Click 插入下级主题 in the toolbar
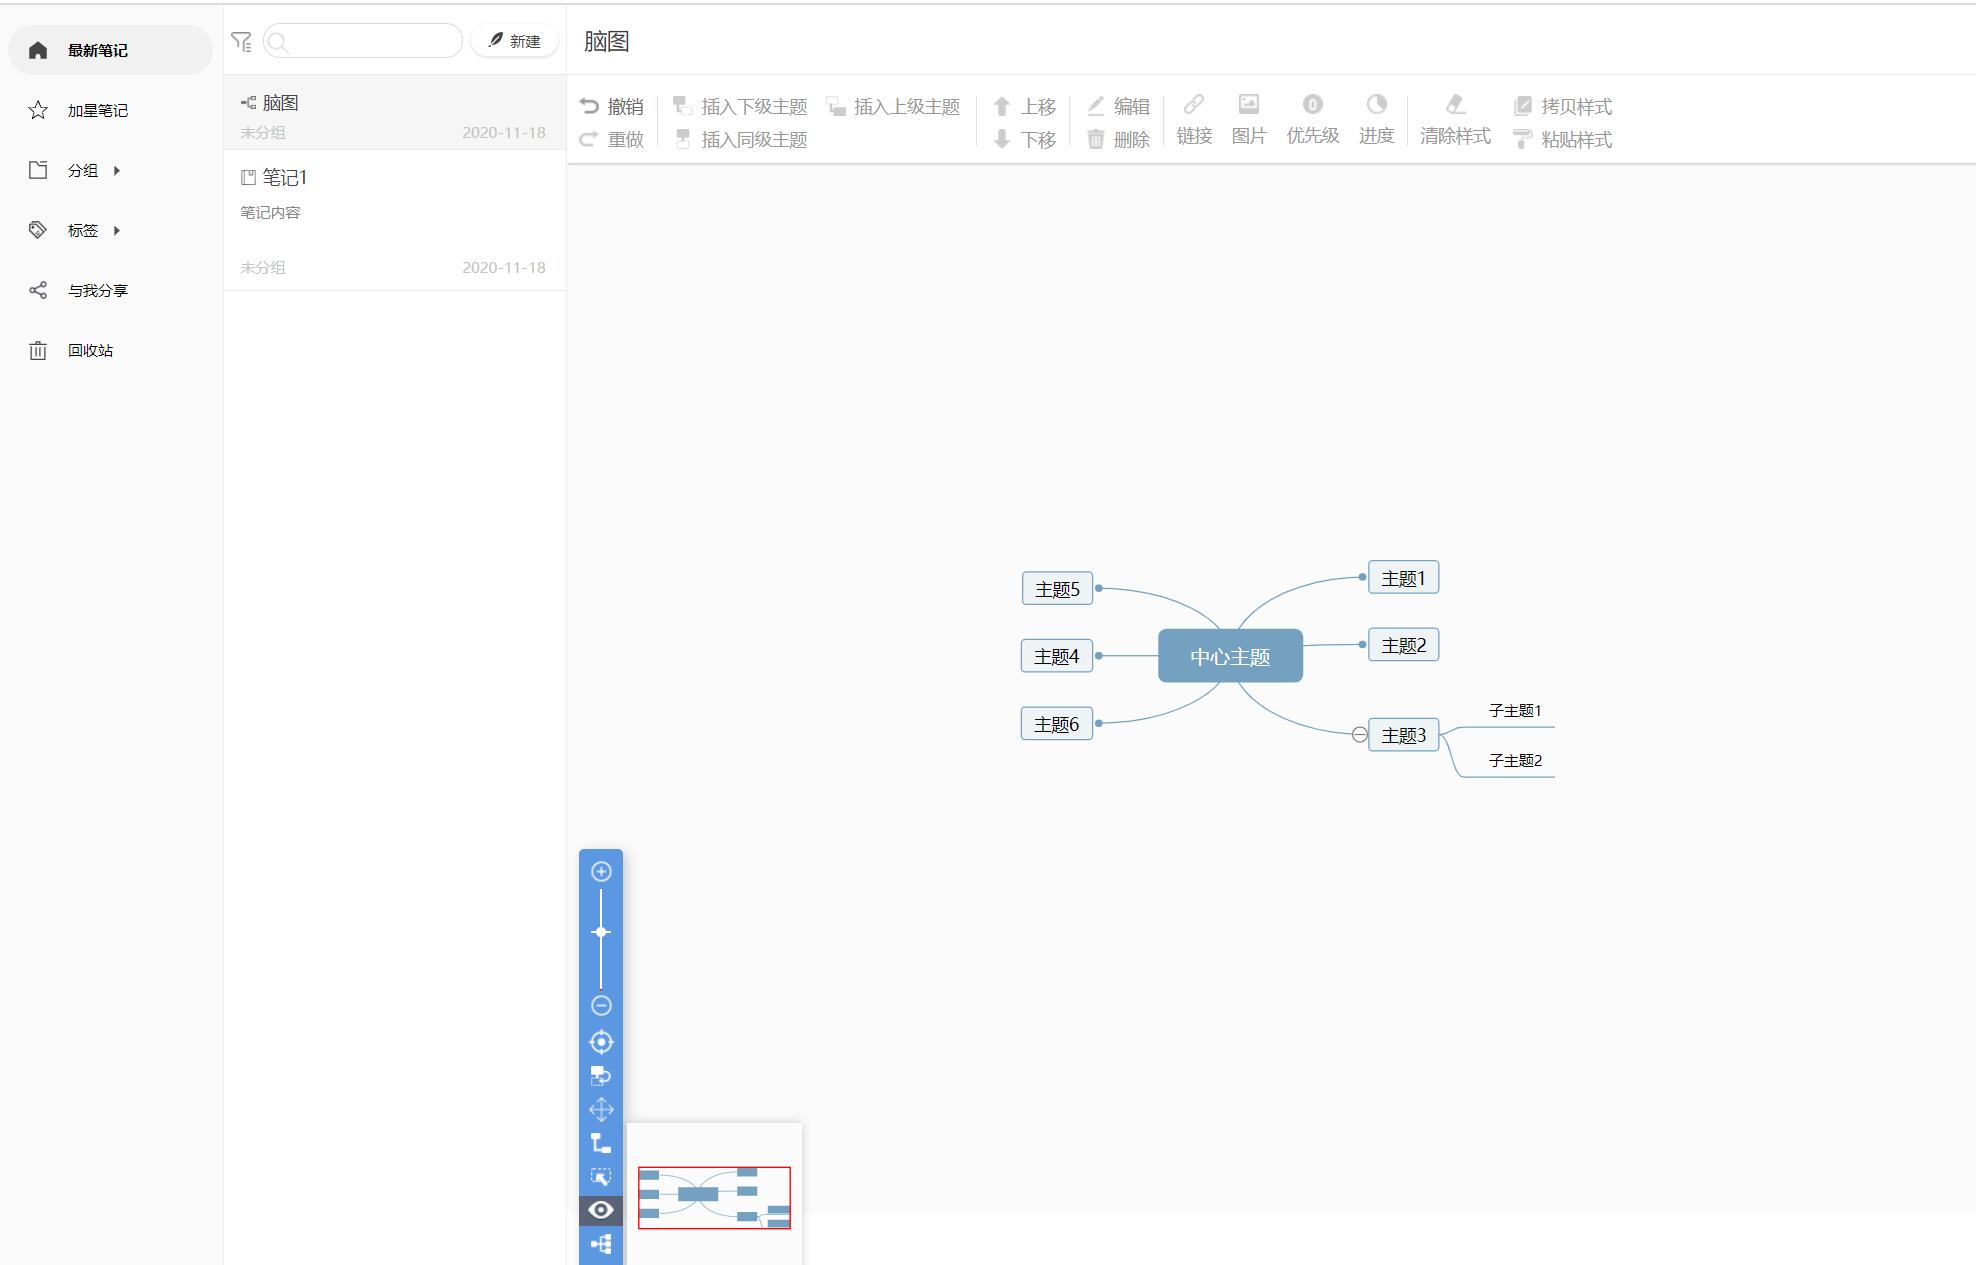The height and width of the screenshot is (1265, 1976). [x=741, y=106]
